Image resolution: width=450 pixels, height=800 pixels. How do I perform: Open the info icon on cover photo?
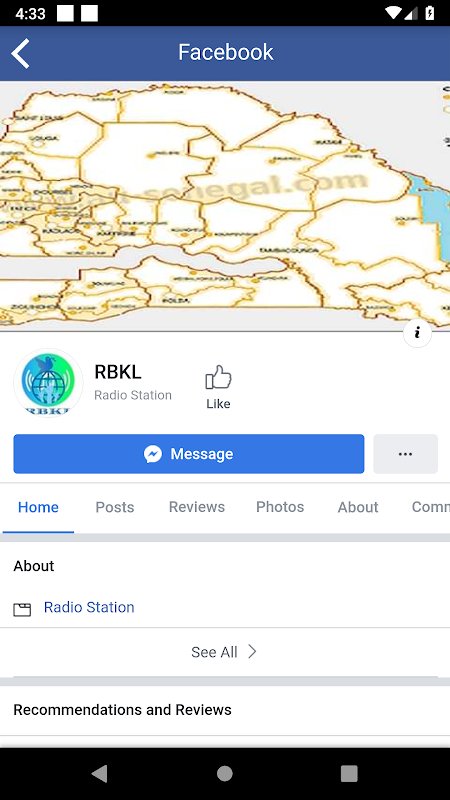pyautogui.click(x=417, y=333)
